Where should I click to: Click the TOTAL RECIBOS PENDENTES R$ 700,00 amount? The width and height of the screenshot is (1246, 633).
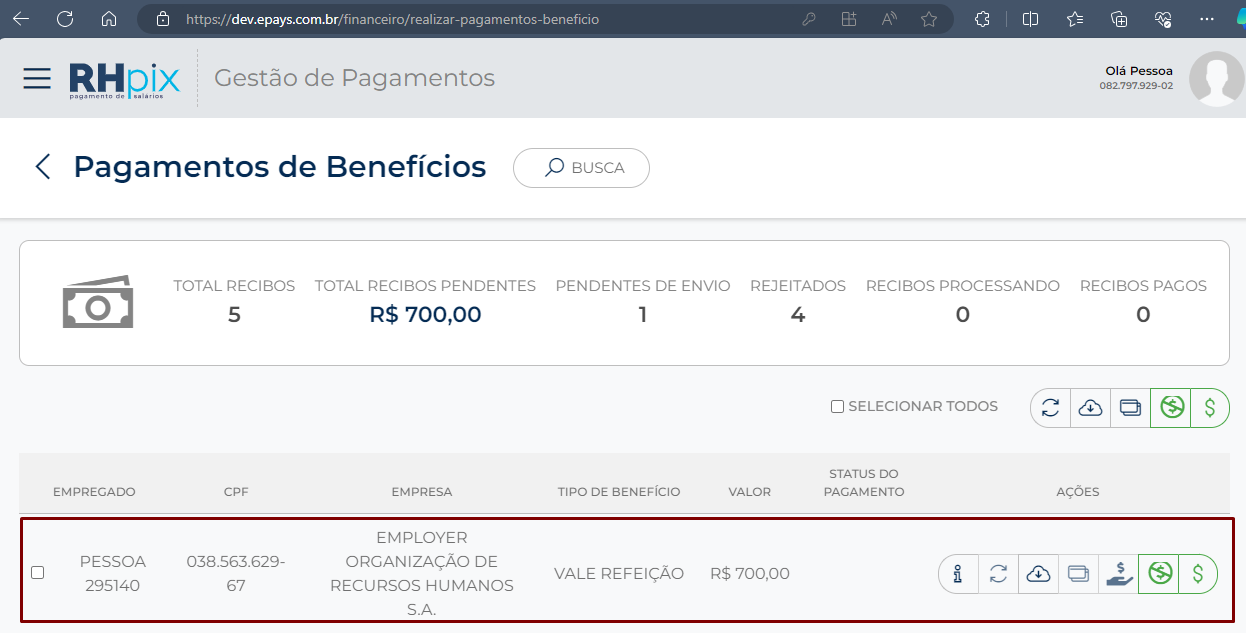tap(425, 315)
